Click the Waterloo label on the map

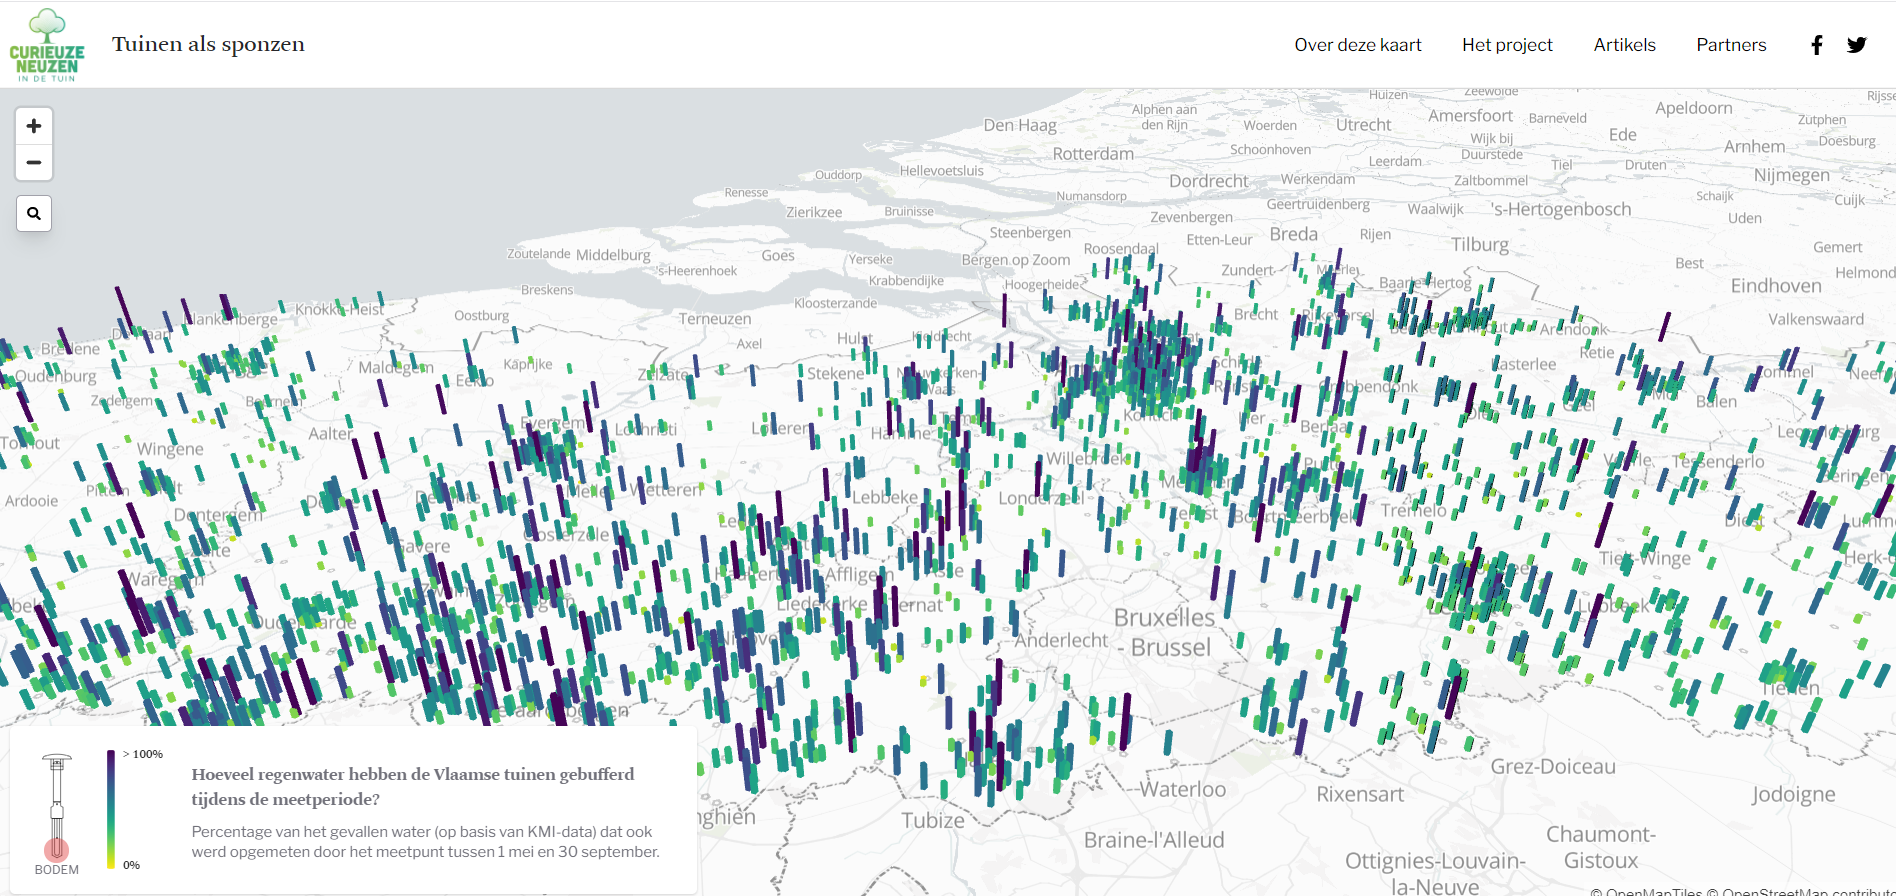(x=1182, y=789)
